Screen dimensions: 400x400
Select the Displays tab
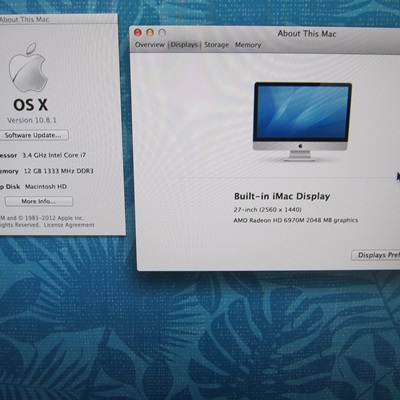[184, 45]
